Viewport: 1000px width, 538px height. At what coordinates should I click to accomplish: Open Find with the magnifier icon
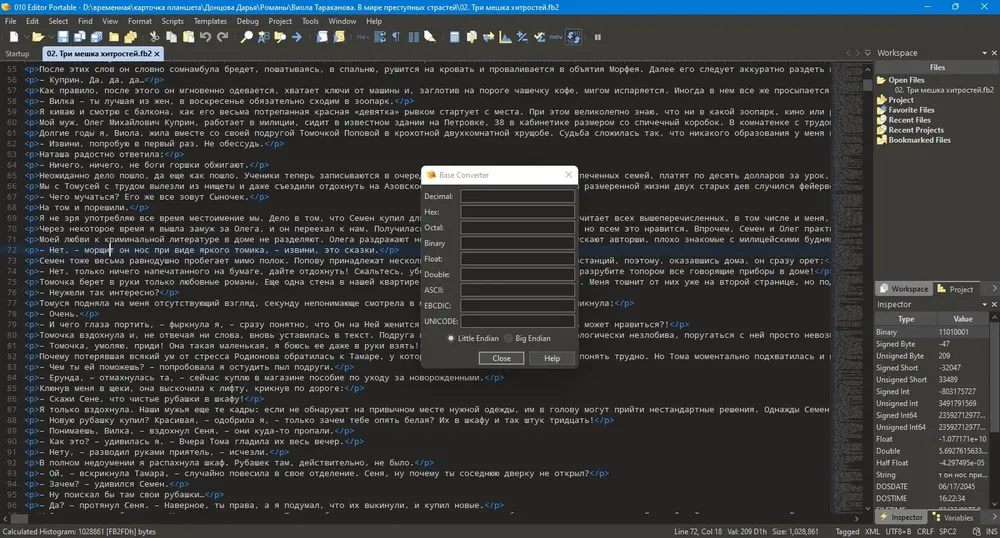246,37
